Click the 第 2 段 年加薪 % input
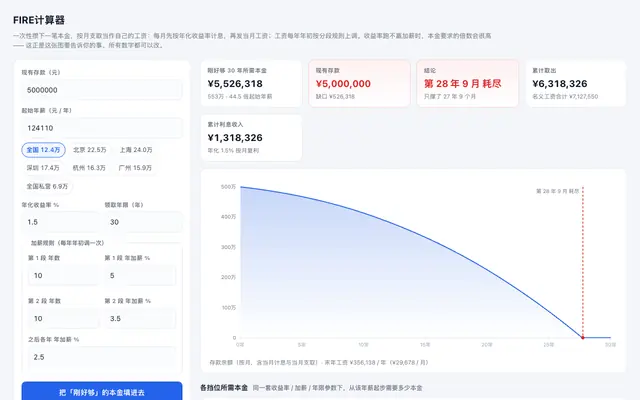640x400 pixels. (x=140, y=318)
